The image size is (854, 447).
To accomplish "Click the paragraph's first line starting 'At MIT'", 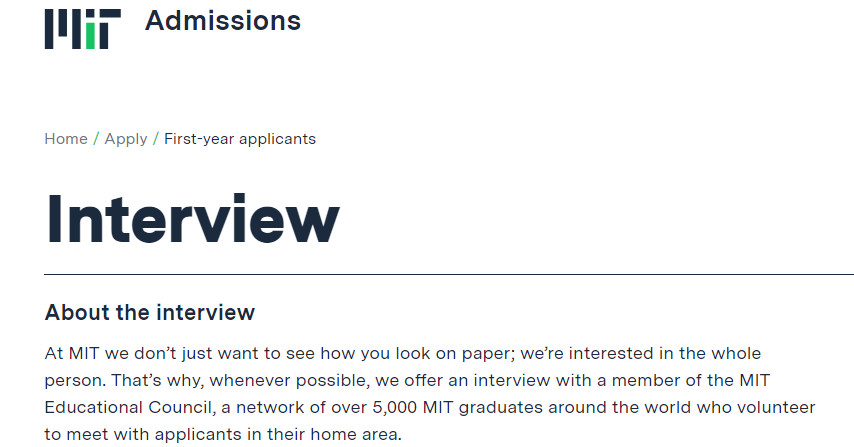I will 402,353.
